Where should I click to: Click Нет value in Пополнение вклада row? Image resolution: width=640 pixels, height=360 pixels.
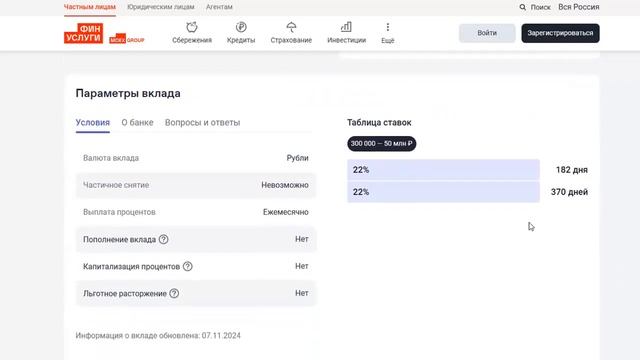pyautogui.click(x=302, y=239)
